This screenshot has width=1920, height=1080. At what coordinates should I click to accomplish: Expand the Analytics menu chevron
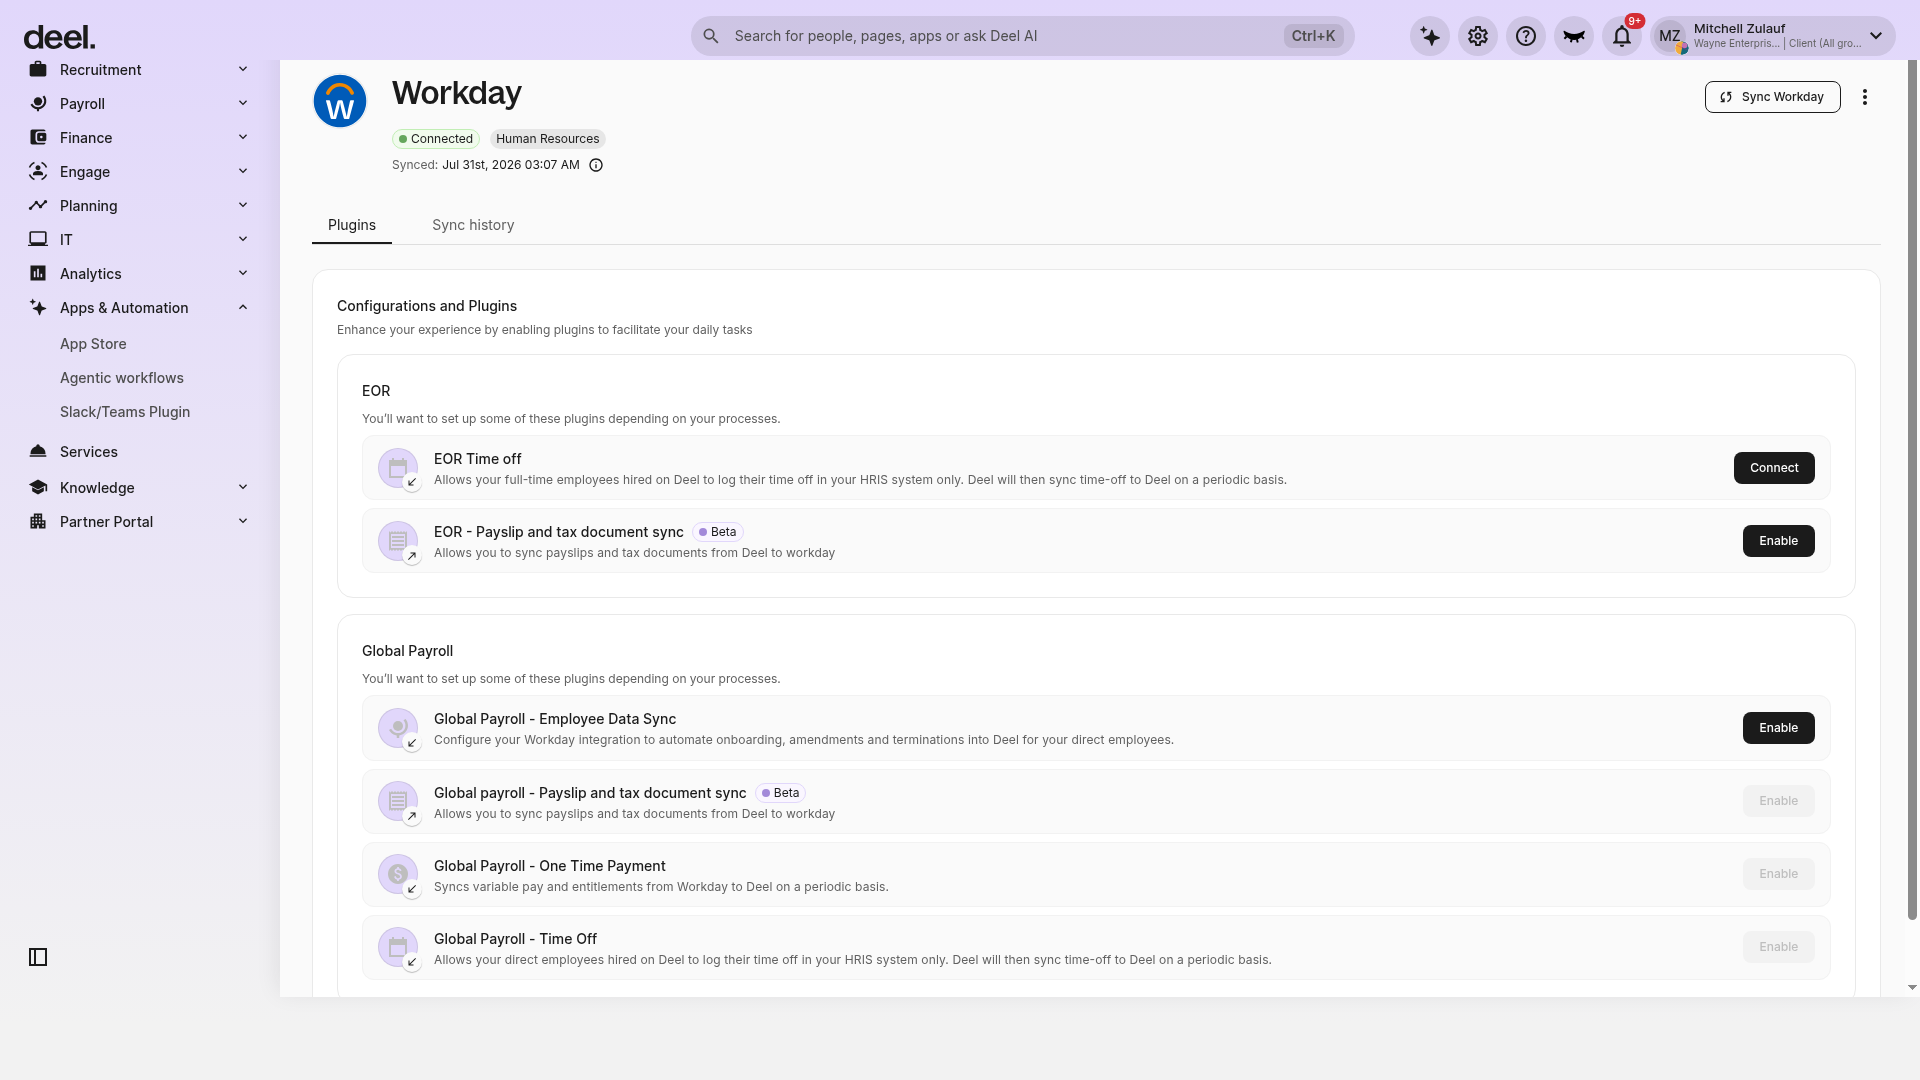pos(243,273)
